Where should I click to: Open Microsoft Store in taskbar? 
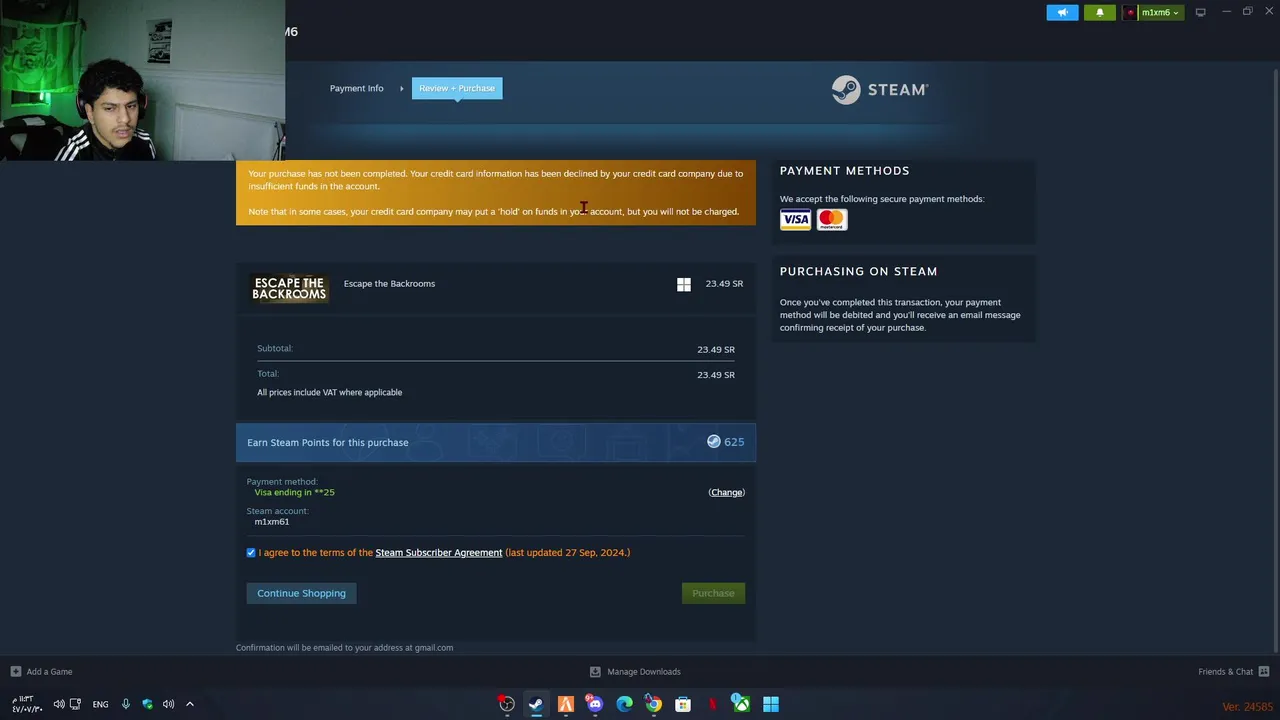click(x=683, y=704)
